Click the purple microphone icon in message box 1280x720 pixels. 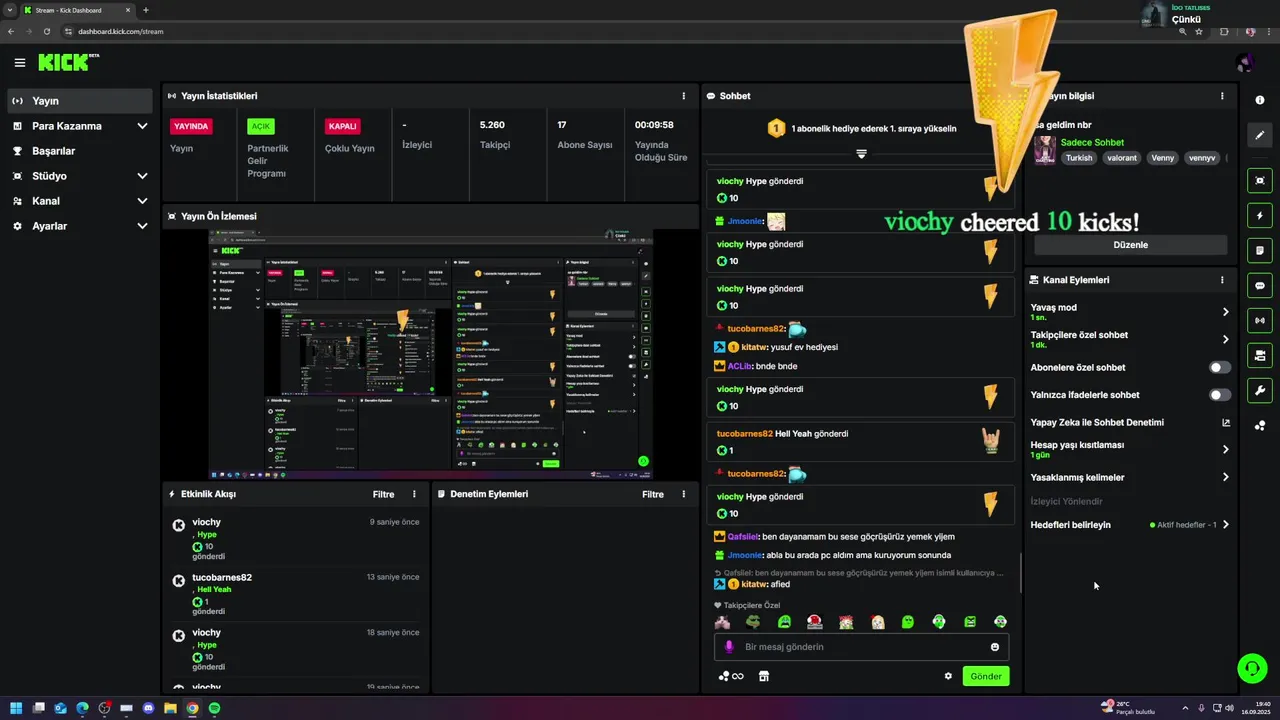click(x=729, y=647)
